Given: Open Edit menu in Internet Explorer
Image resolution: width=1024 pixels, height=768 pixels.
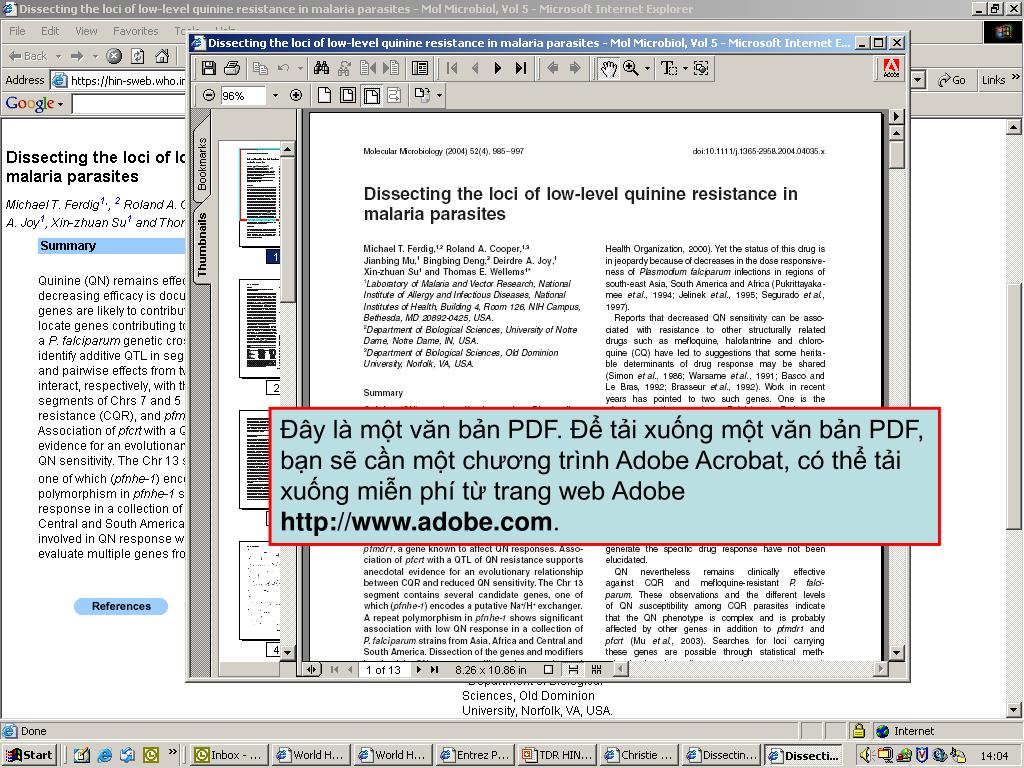Looking at the screenshot, I should tap(50, 31).
